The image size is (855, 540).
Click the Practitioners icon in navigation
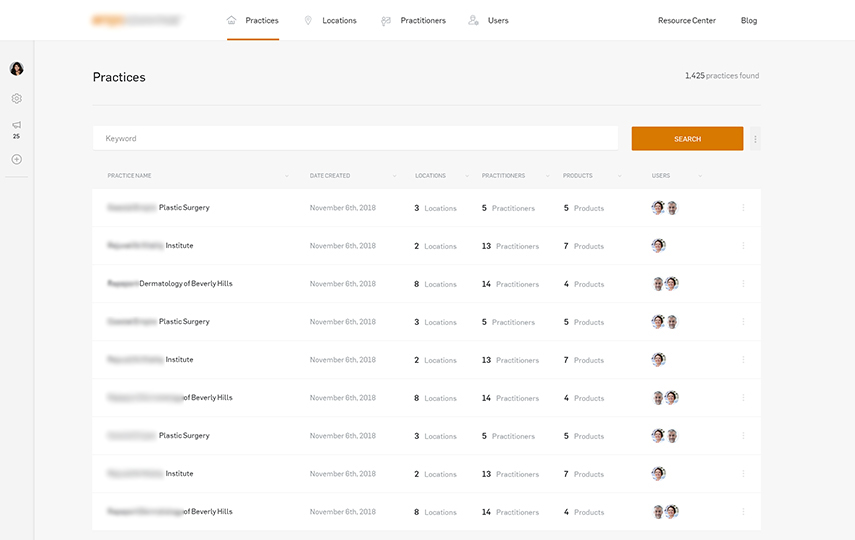click(386, 21)
